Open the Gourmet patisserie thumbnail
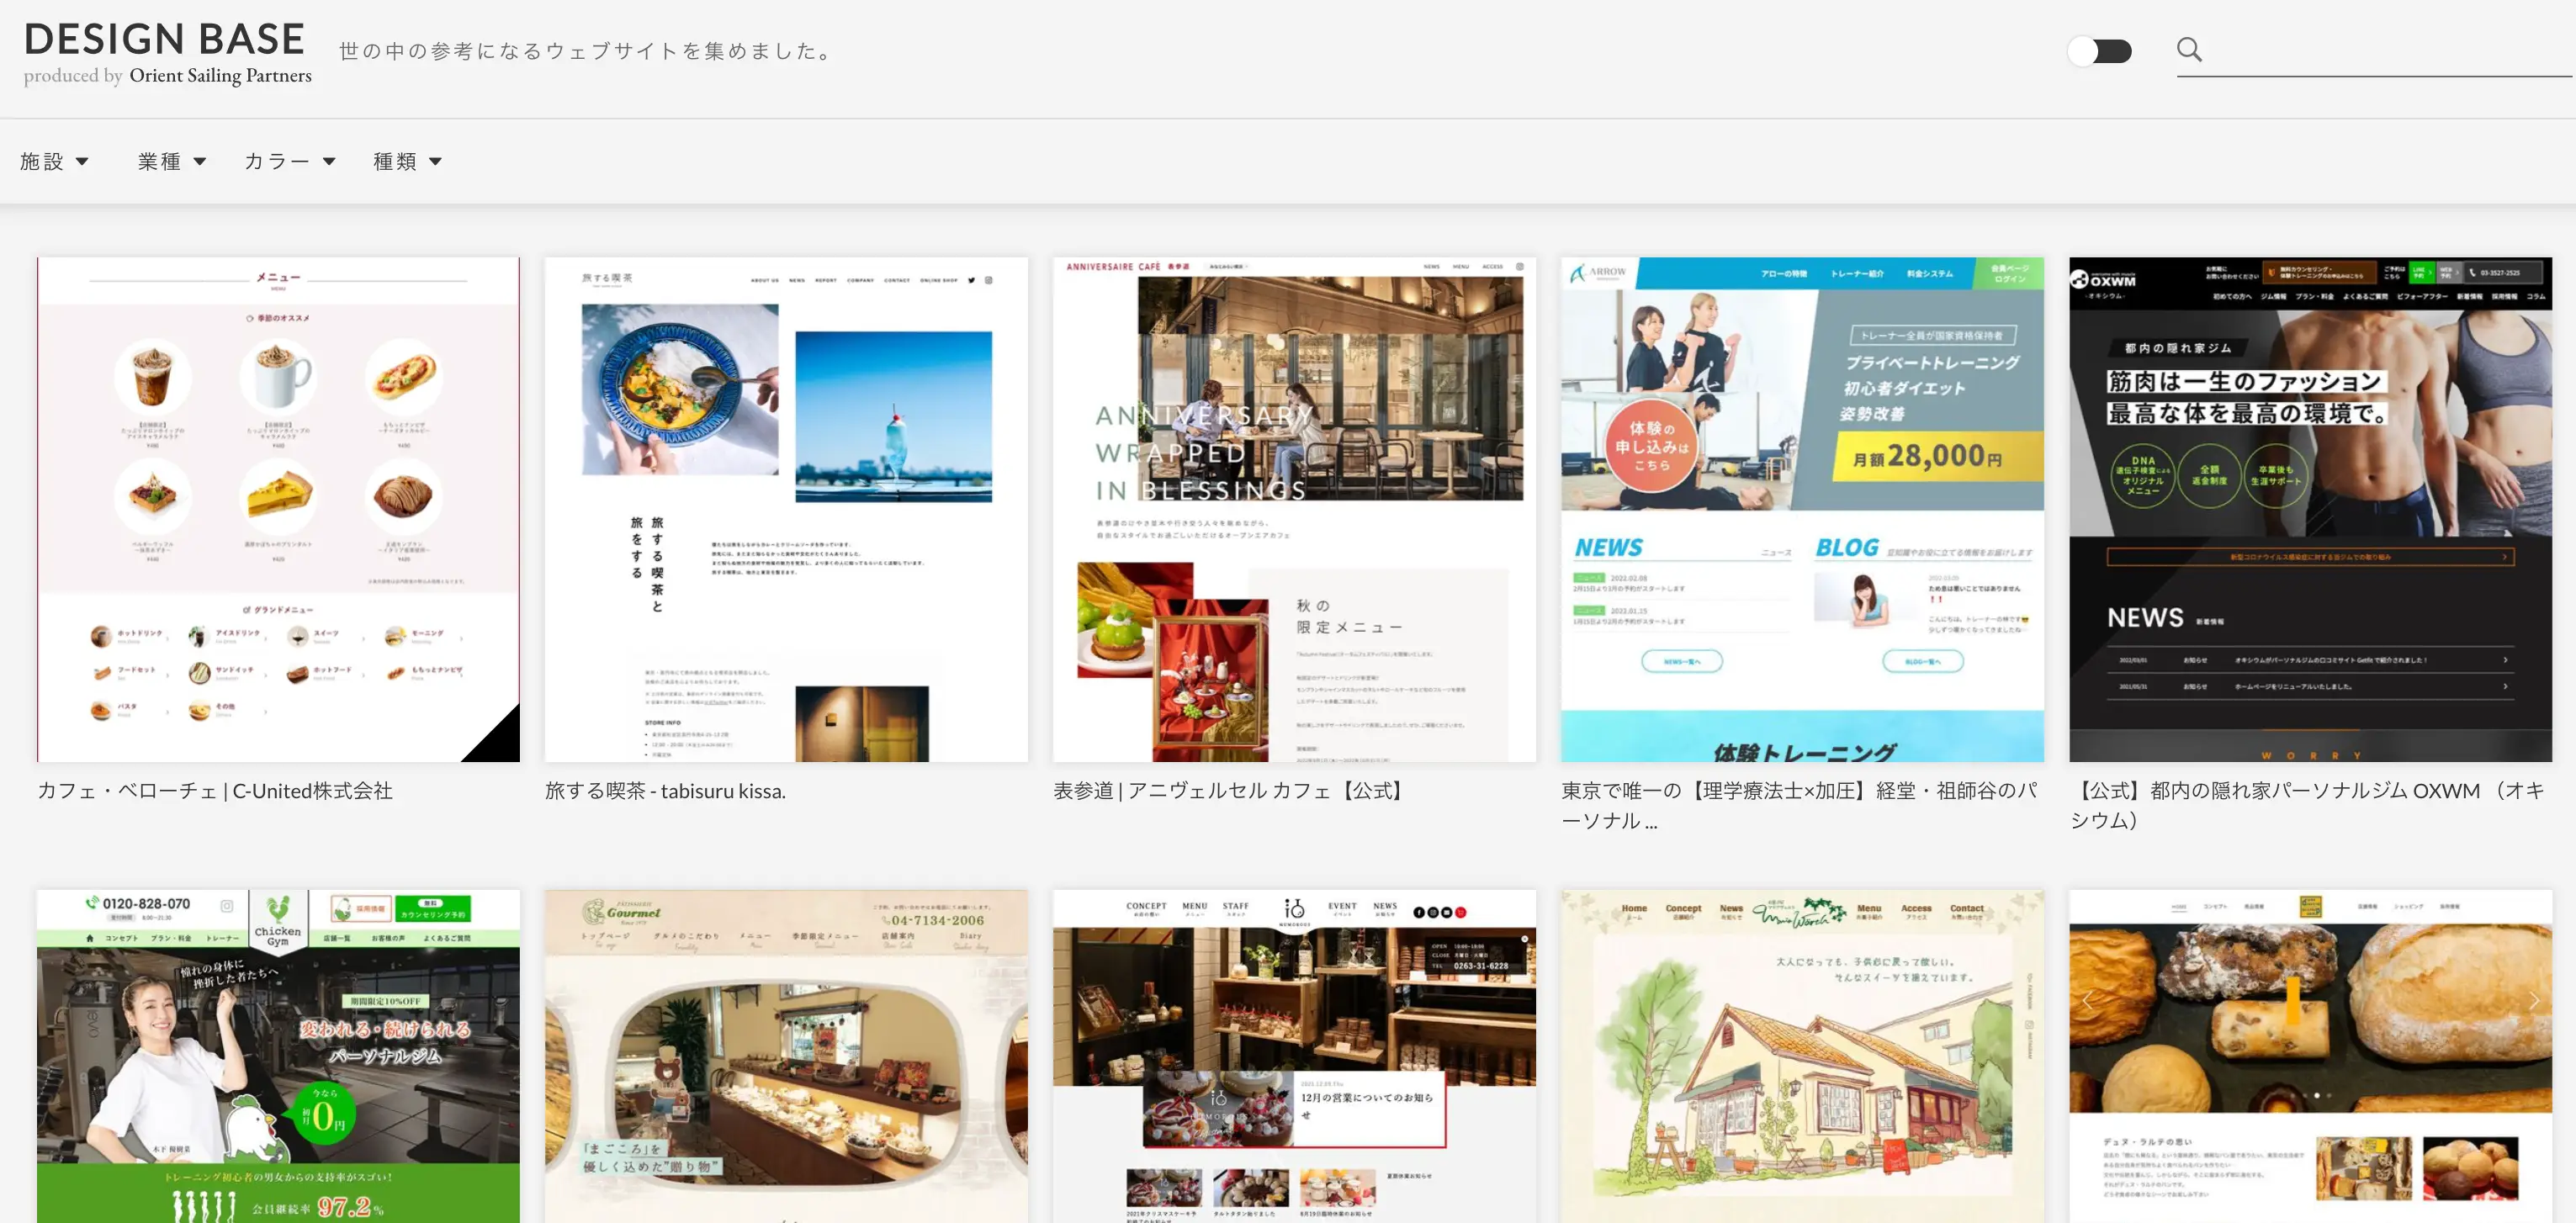 tap(785, 1055)
